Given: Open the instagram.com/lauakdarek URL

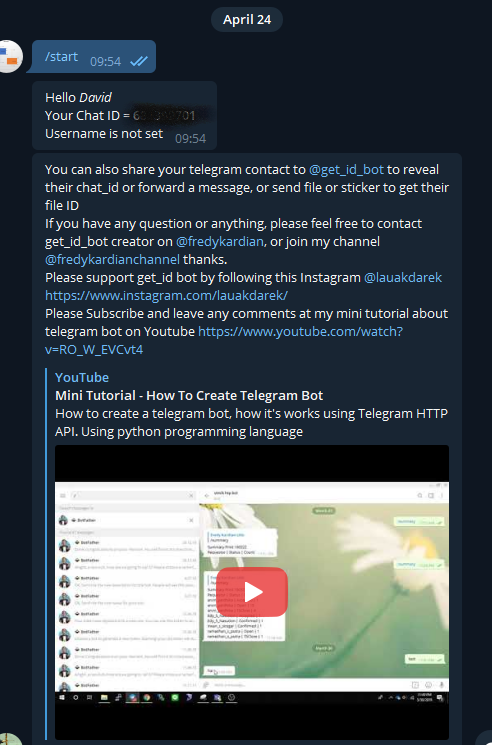Looking at the screenshot, I should point(166,296).
